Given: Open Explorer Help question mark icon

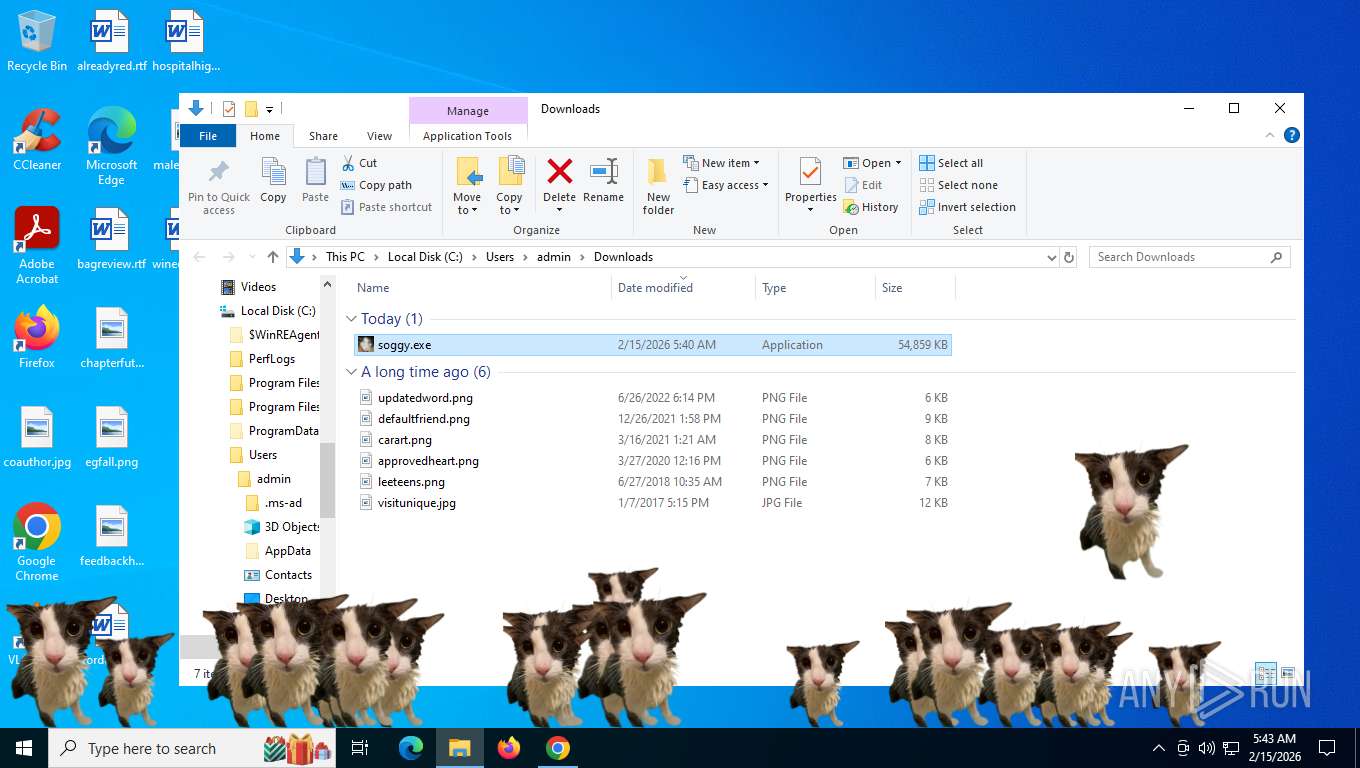Looking at the screenshot, I should tap(1292, 135).
